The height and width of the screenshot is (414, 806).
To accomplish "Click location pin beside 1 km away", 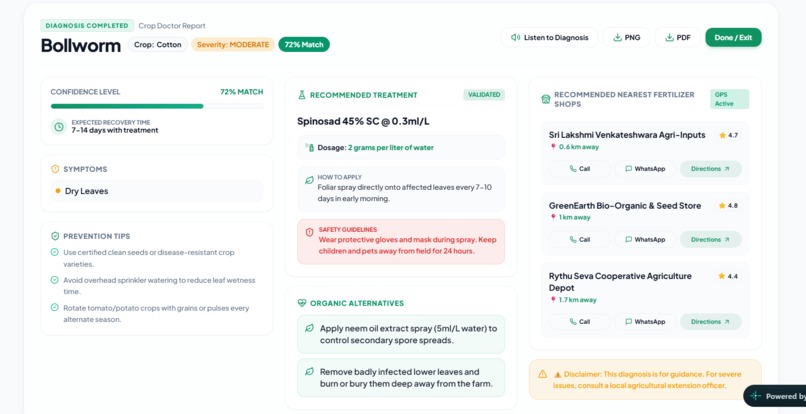I will coord(553,218).
